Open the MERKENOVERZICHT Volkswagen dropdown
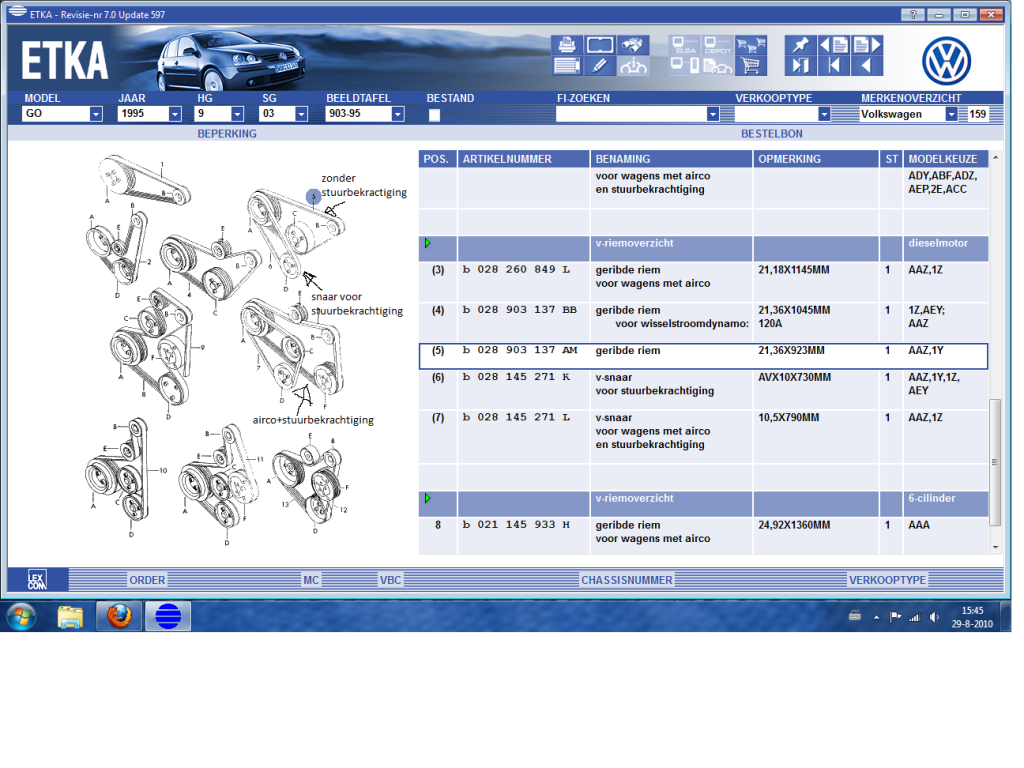The height and width of the screenshot is (768, 1024). [952, 114]
